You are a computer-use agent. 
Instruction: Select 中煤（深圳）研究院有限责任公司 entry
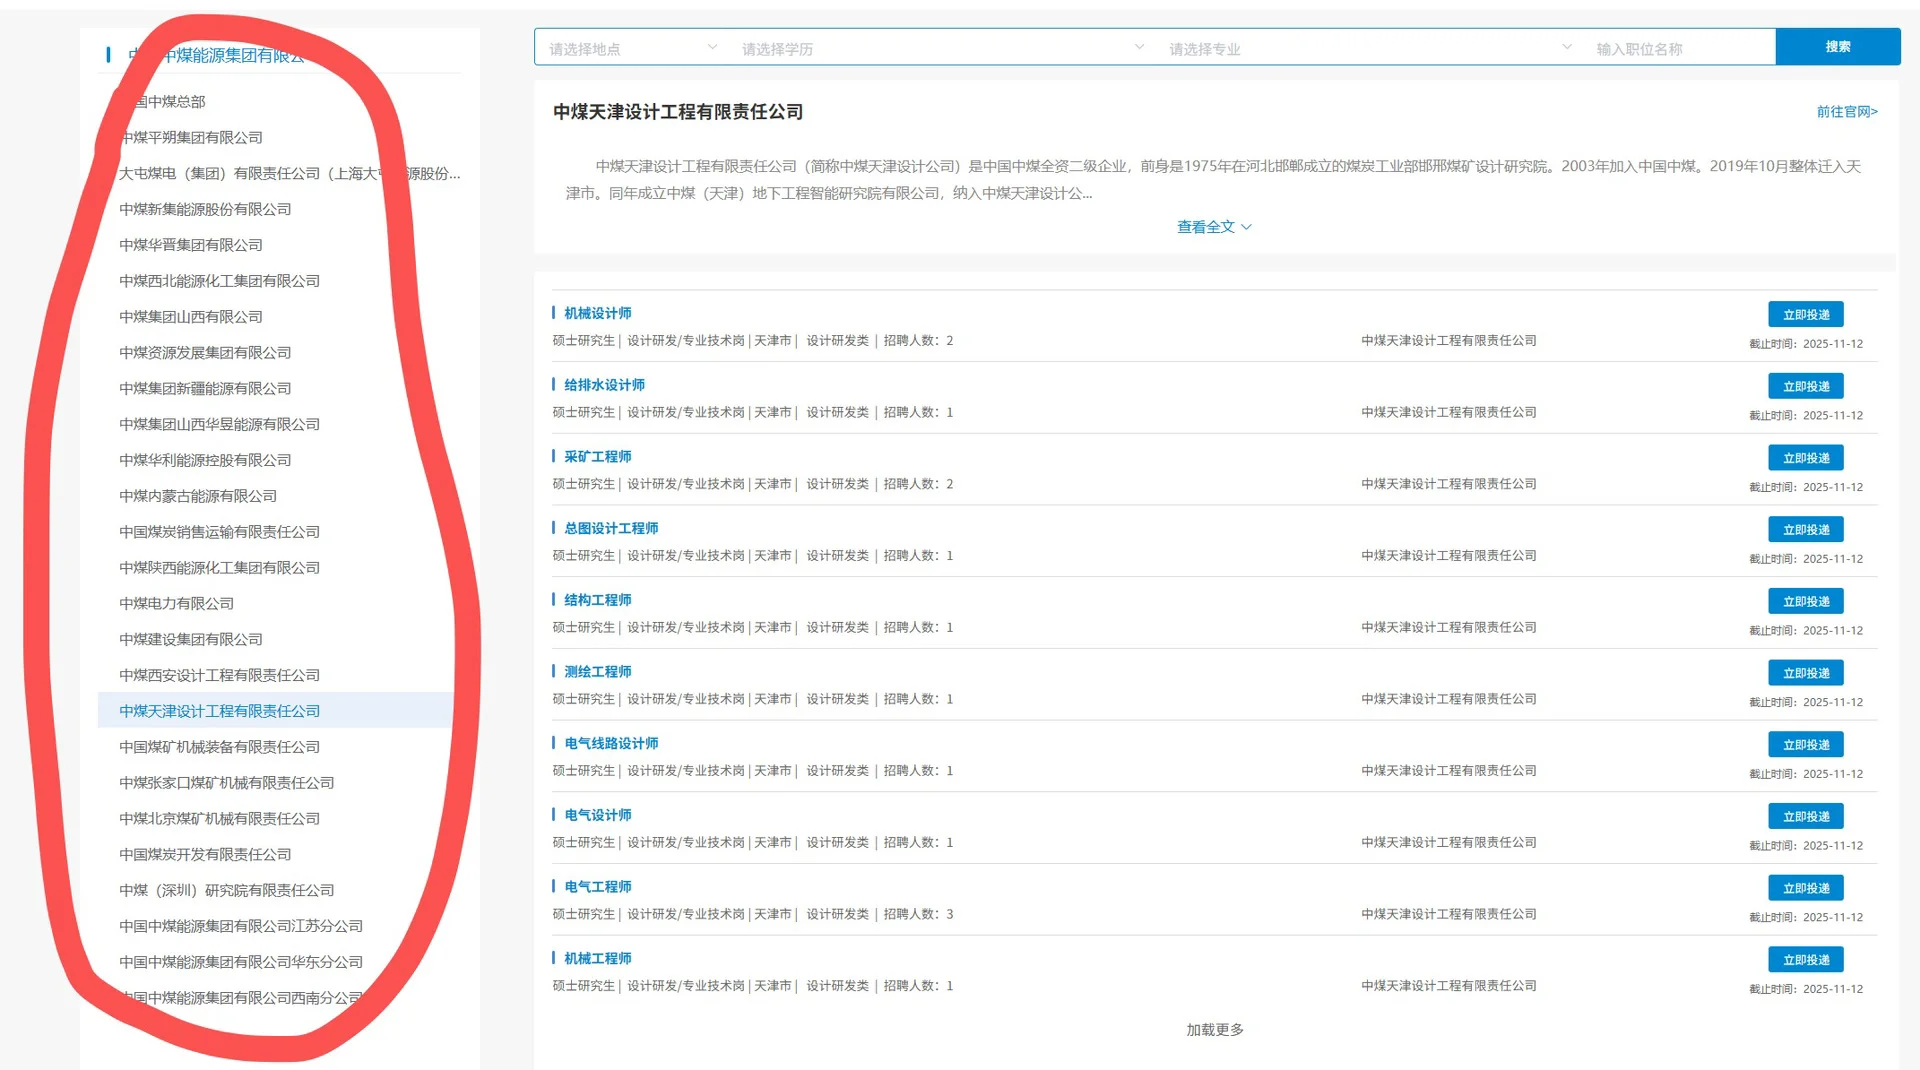pos(227,890)
